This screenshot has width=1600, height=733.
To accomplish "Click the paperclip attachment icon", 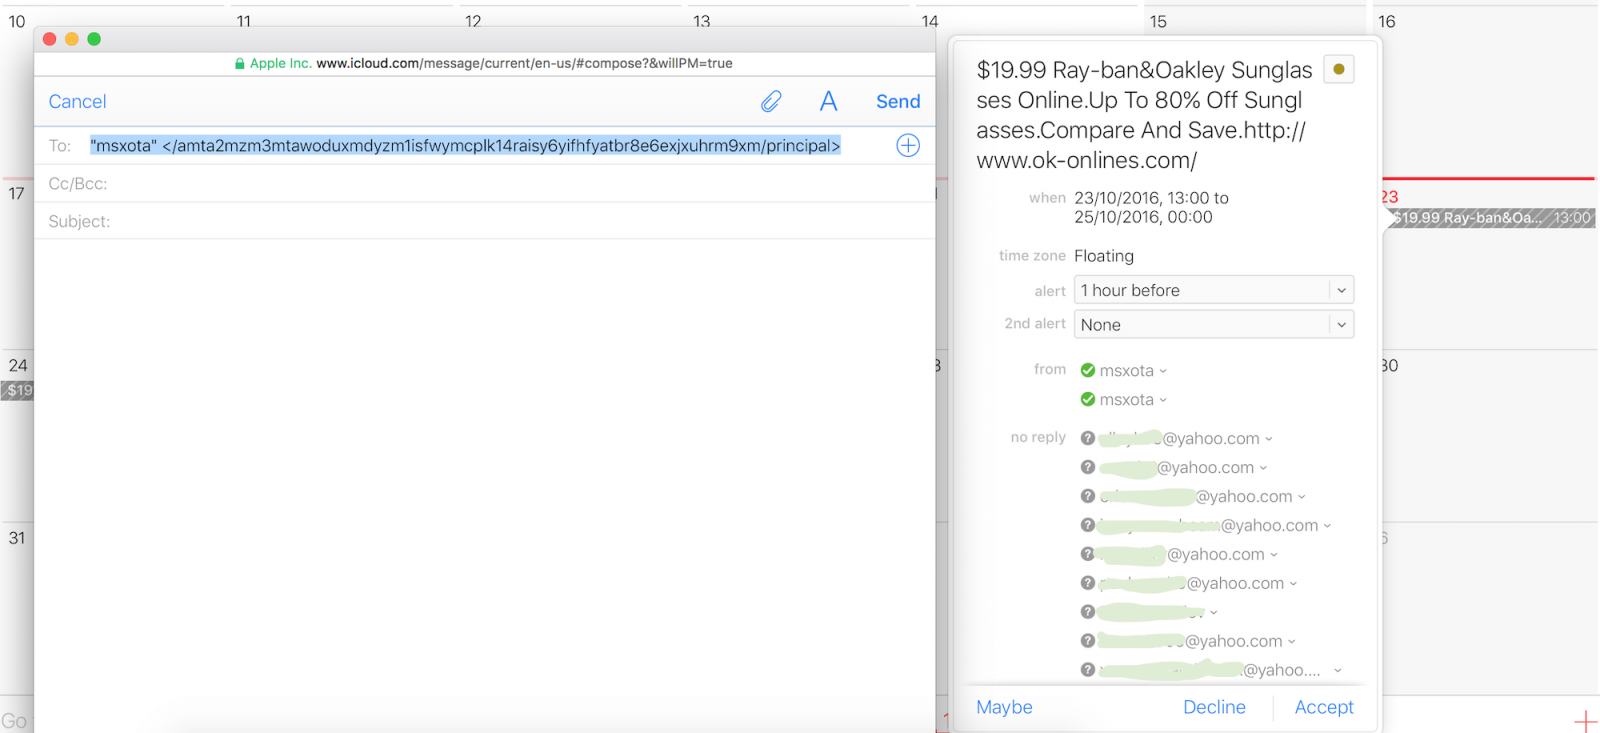I will tap(771, 101).
